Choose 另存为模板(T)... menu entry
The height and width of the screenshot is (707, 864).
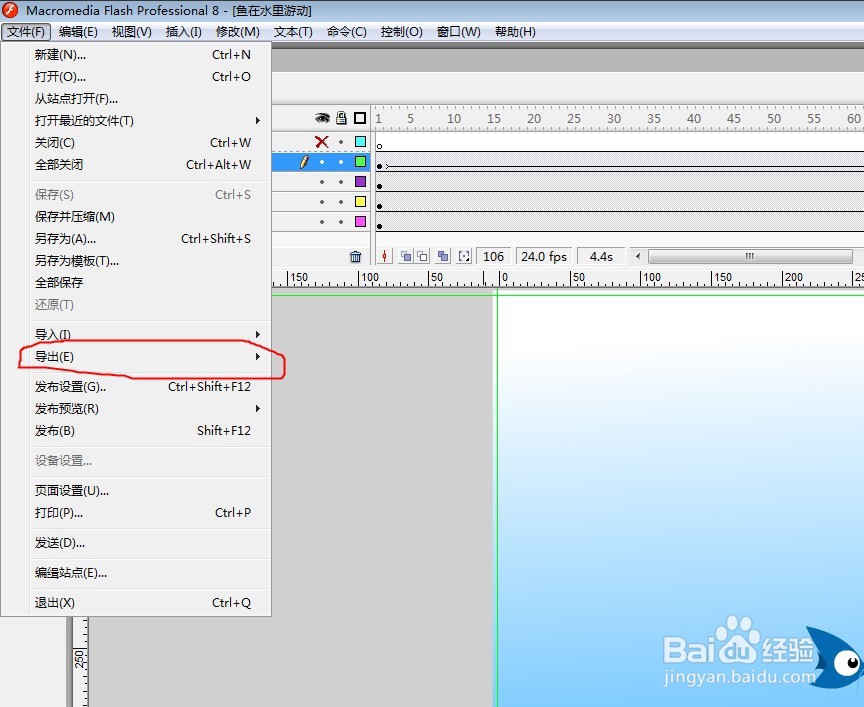[x=149, y=261]
